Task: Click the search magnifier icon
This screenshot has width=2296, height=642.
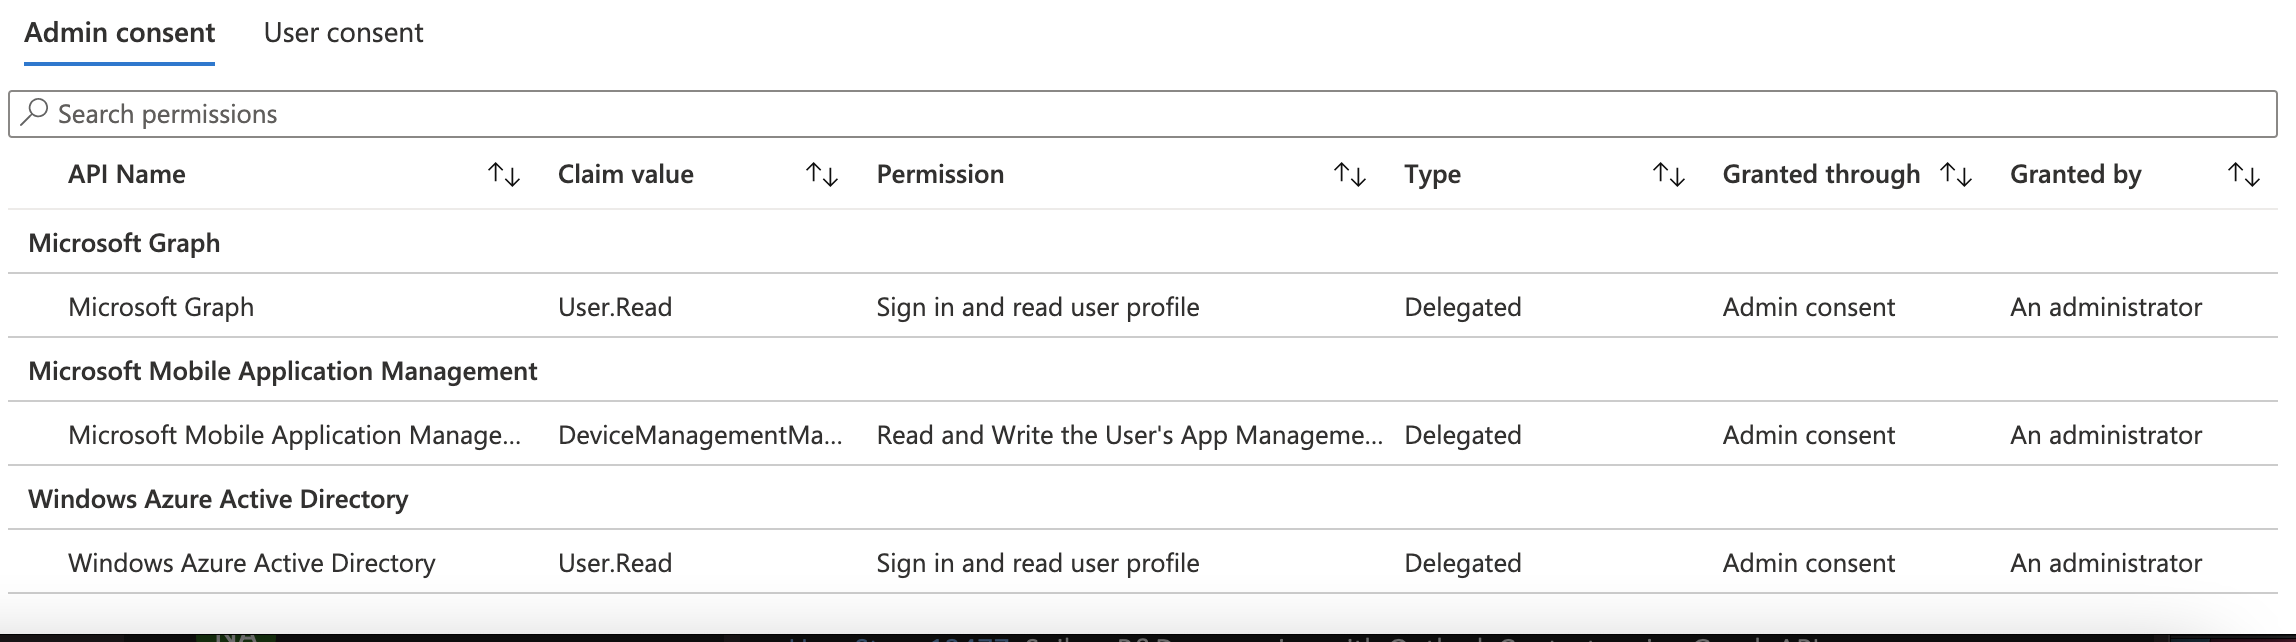Action: click(x=34, y=112)
